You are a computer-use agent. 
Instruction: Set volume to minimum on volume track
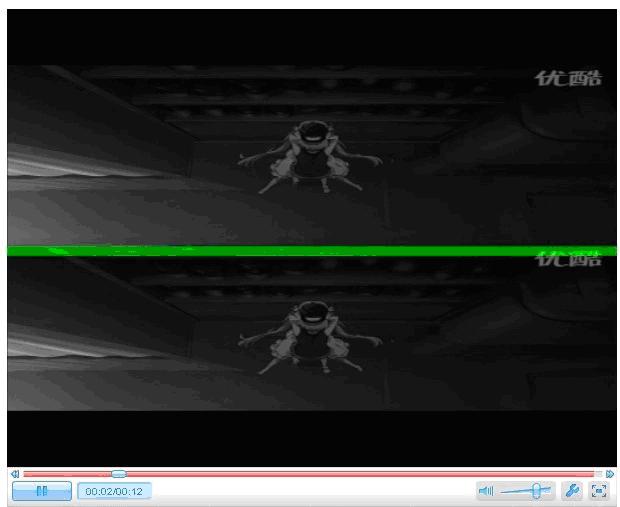tap(502, 491)
